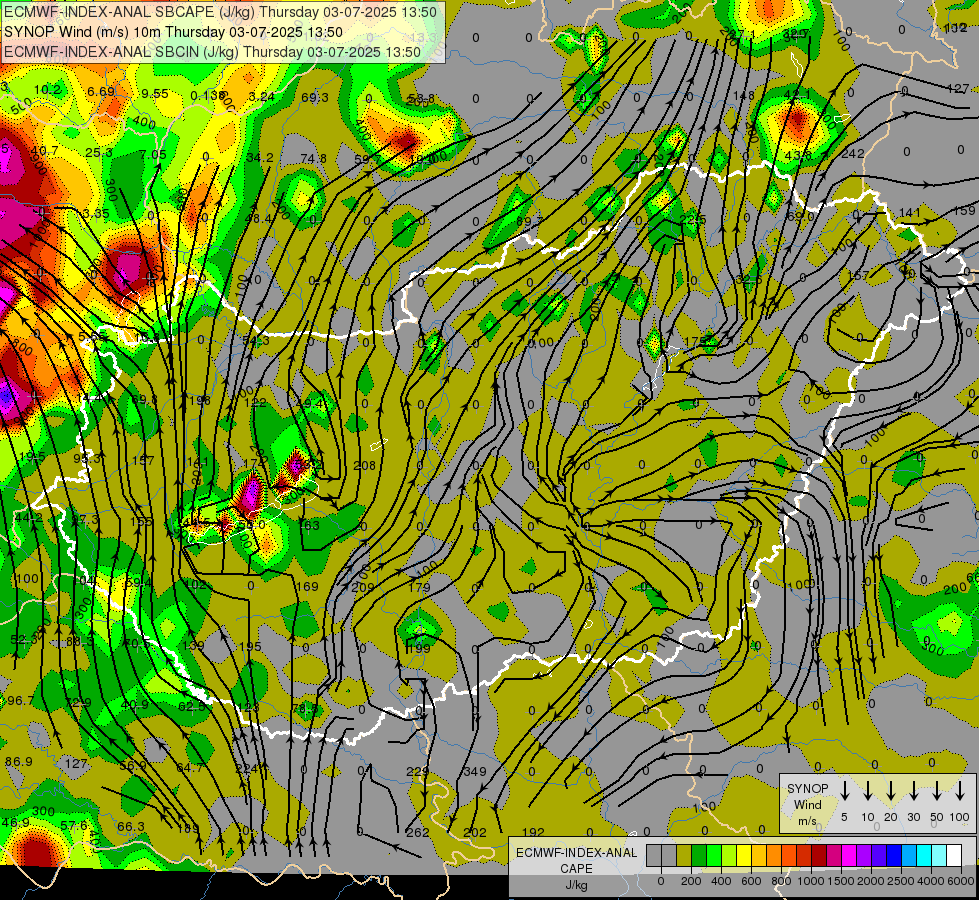Click the map value 96.7
Image resolution: width=979 pixels, height=900 pixels.
[20, 701]
